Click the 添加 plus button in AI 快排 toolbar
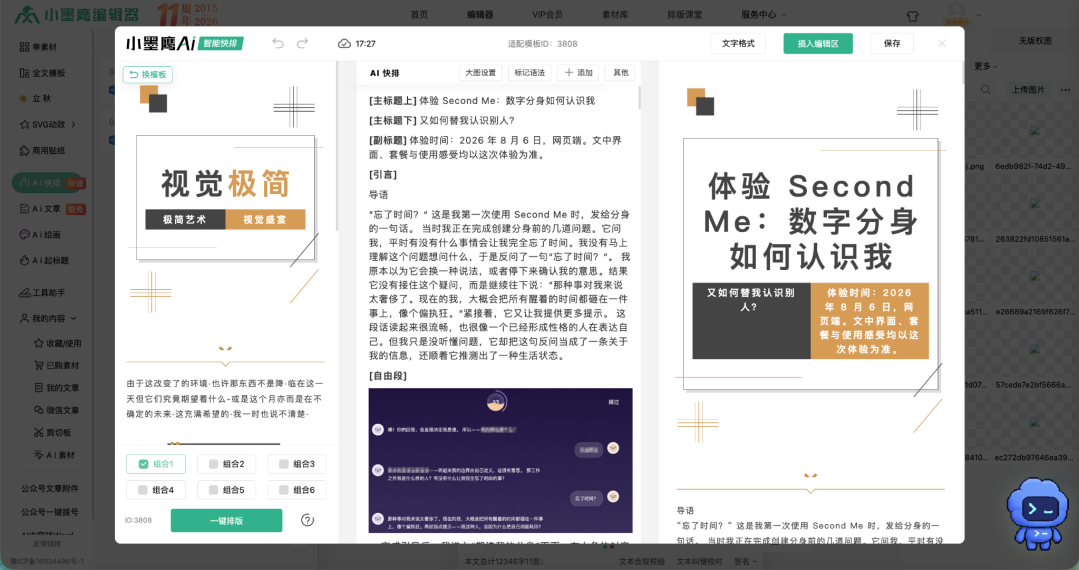The width and height of the screenshot is (1079, 570). pos(578,73)
